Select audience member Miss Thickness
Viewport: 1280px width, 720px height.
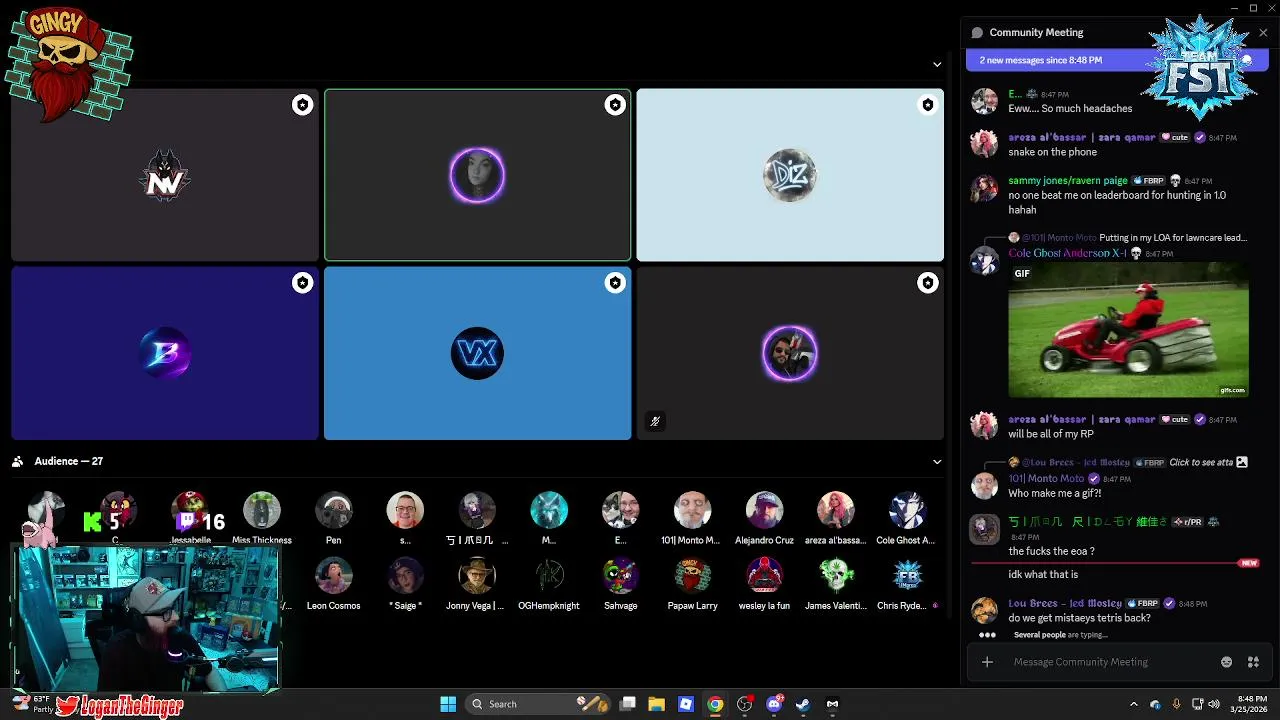tap(262, 516)
